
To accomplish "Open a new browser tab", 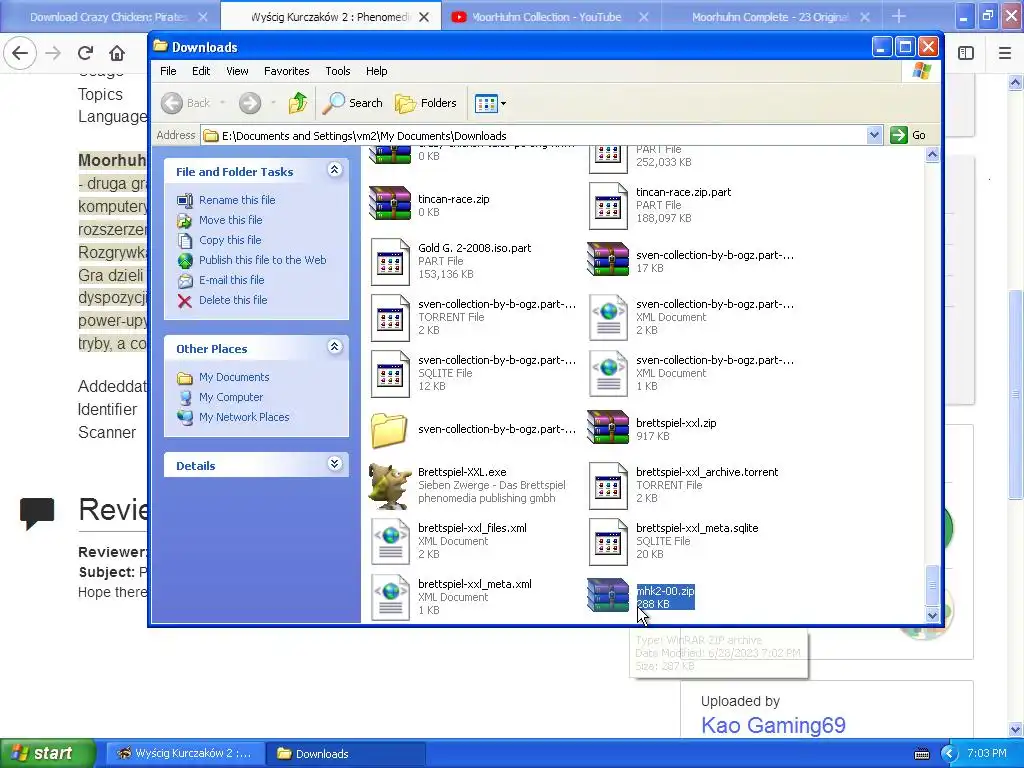I will click(x=899, y=16).
